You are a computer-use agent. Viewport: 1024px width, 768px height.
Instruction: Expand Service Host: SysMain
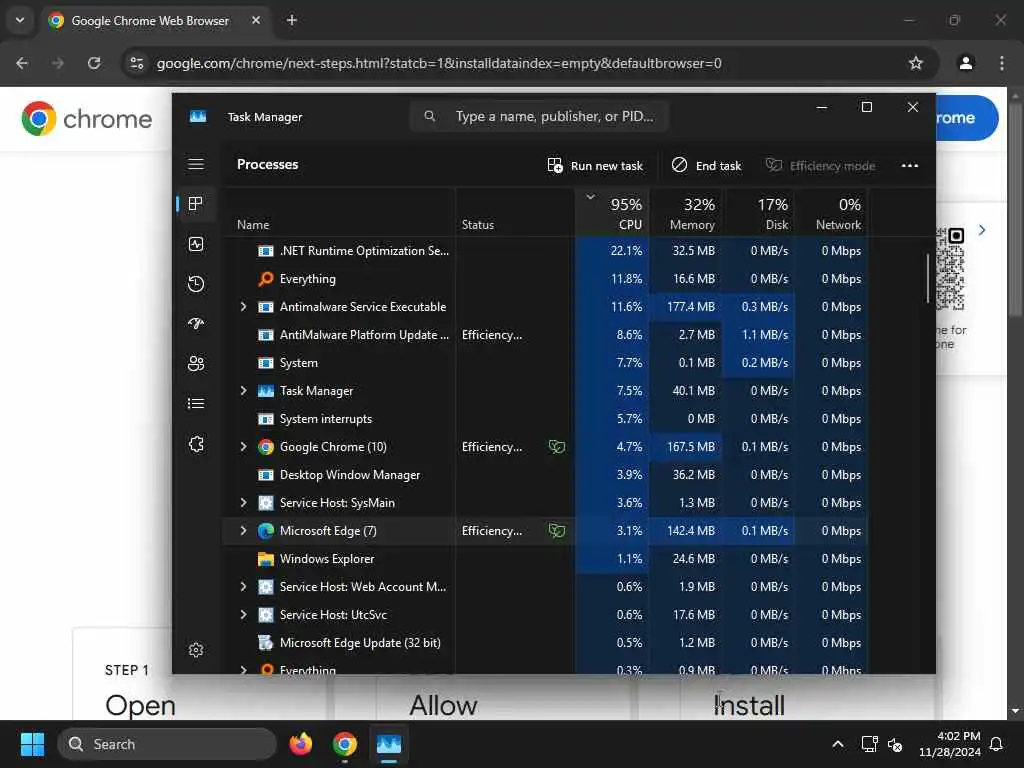(x=244, y=503)
